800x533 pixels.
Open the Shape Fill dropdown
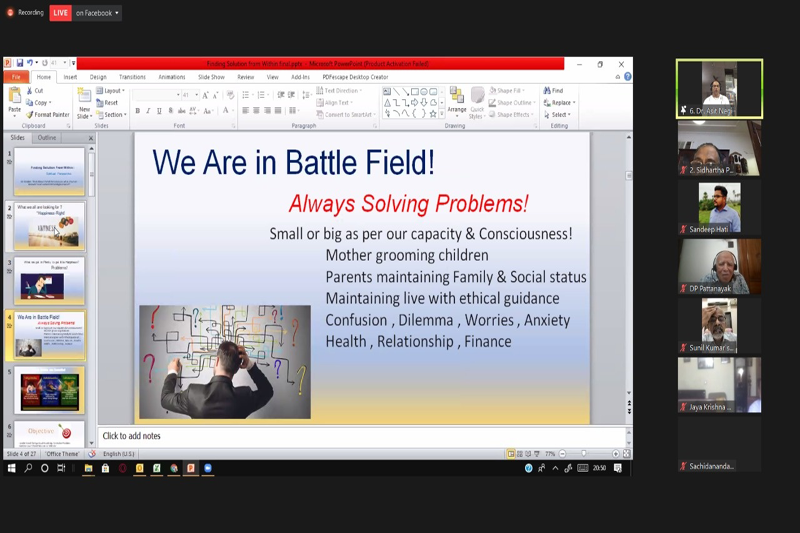tap(511, 91)
